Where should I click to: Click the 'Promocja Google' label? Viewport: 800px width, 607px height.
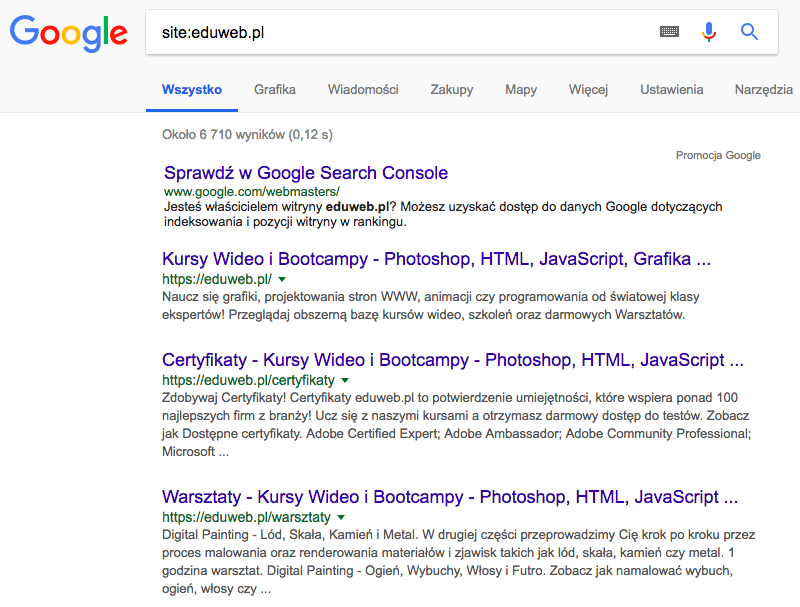coord(718,155)
